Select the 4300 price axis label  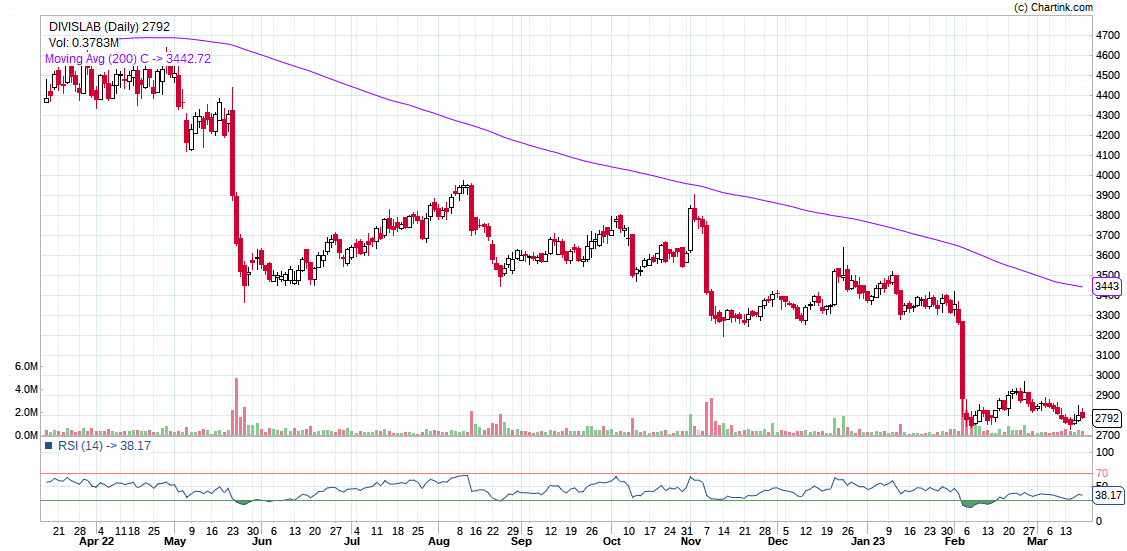pos(1107,115)
